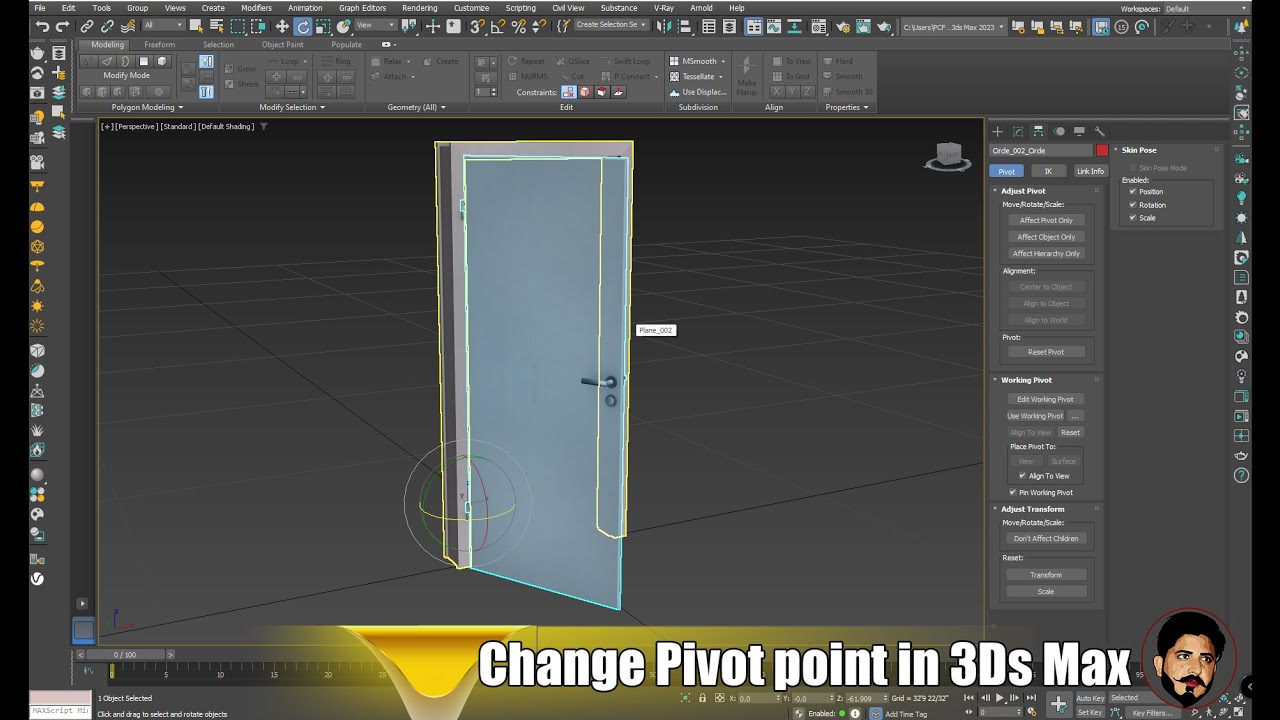1280x720 pixels.
Task: Click the time slider 0 / 100 handle
Action: click(x=126, y=654)
